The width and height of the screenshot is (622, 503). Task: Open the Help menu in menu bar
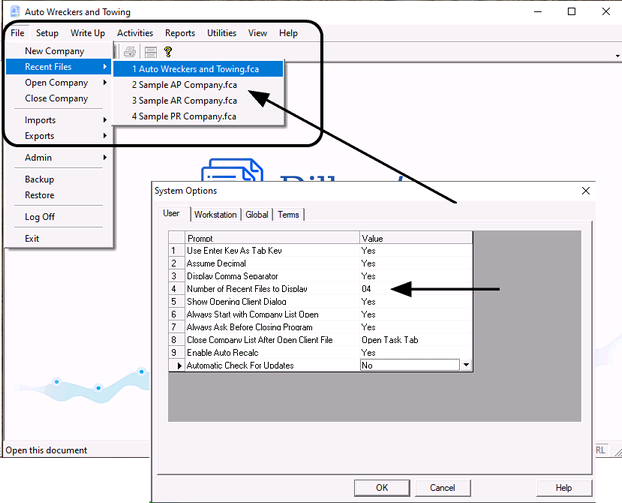click(x=288, y=33)
